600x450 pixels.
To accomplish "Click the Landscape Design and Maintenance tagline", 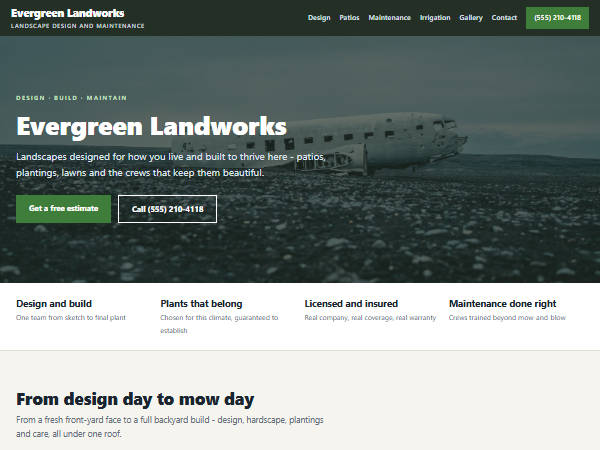I will (x=78, y=26).
